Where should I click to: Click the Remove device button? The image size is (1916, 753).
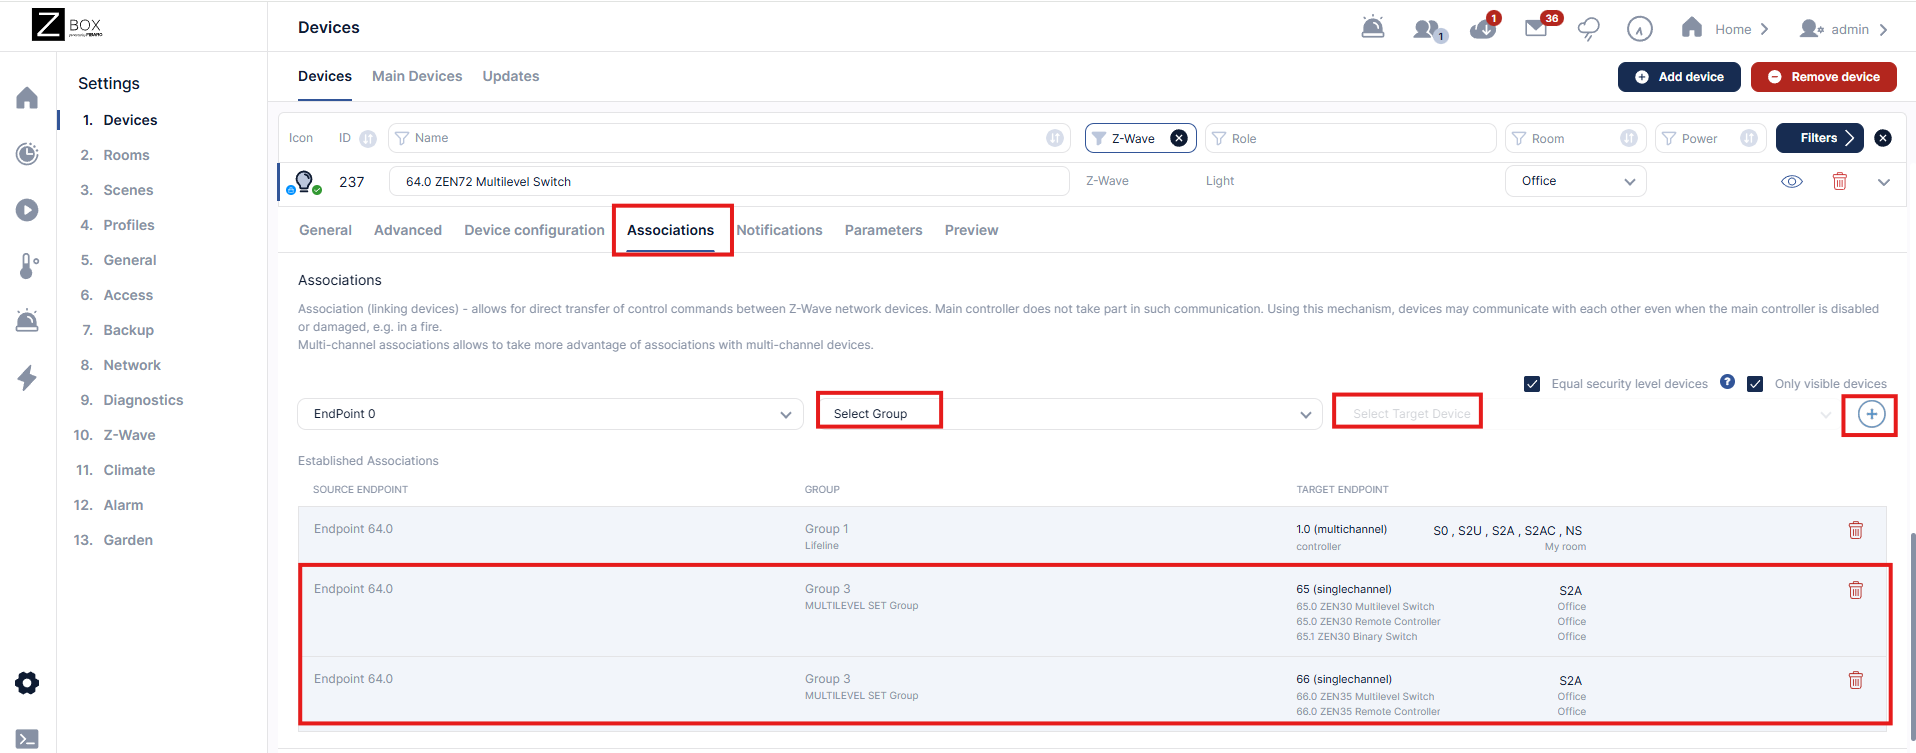point(1824,77)
